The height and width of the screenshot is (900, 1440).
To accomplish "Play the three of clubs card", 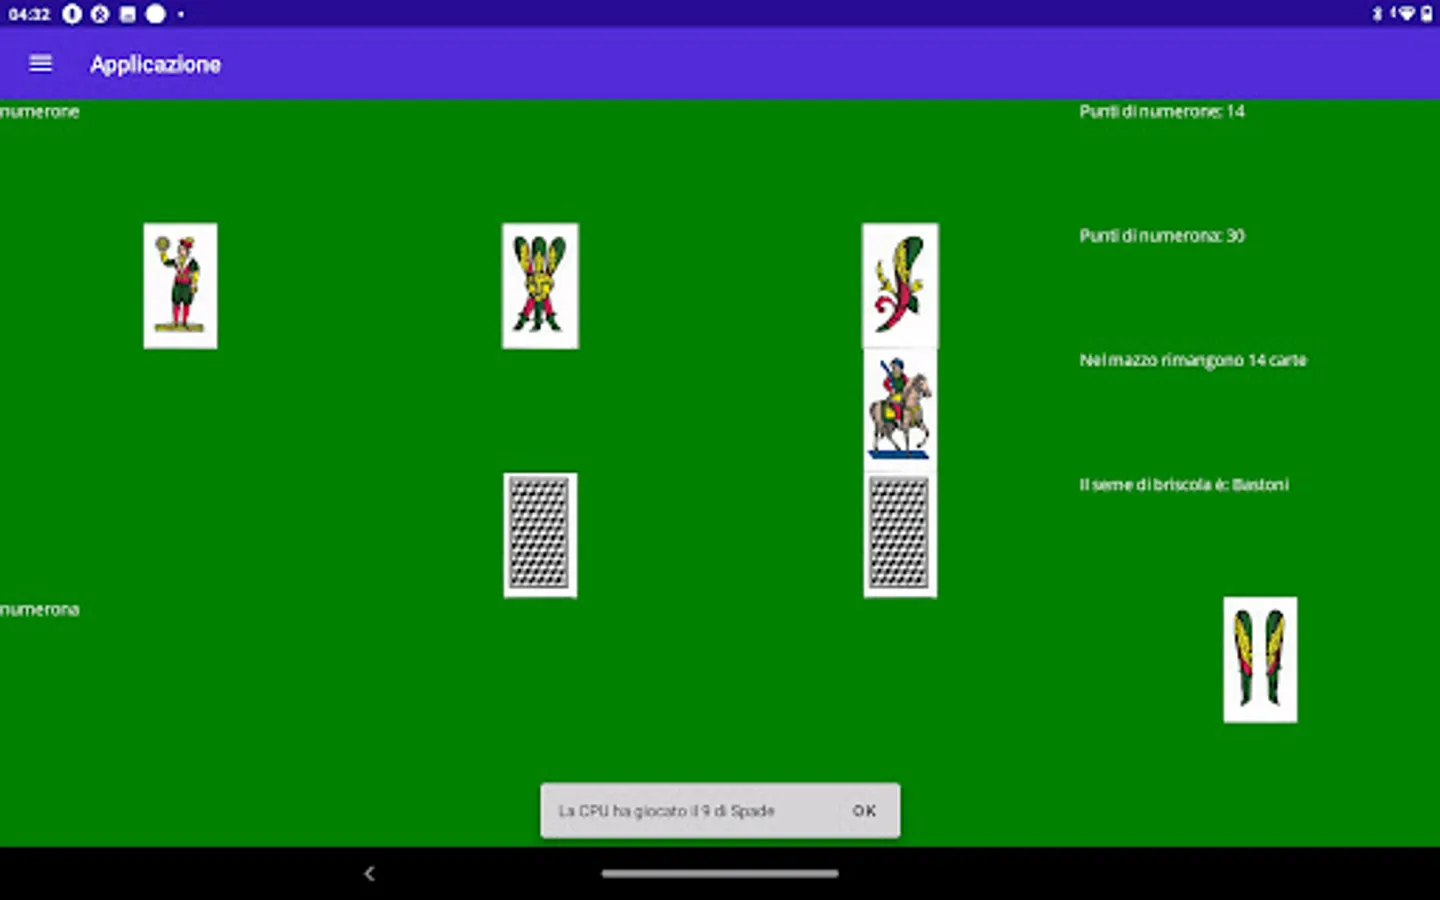I will (x=540, y=286).
